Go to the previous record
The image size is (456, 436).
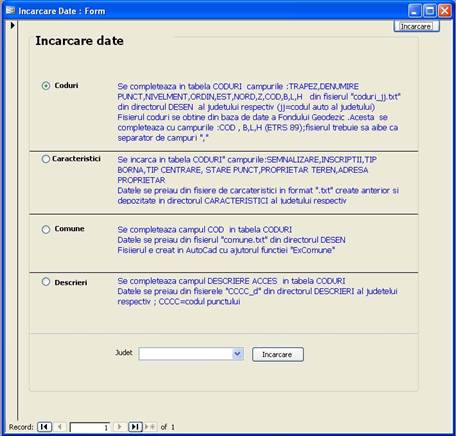(59, 427)
